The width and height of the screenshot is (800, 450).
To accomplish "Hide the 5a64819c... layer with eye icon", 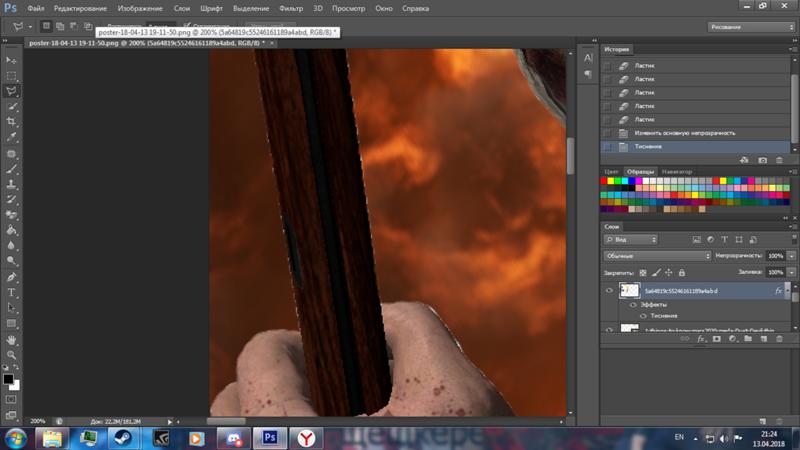I will coord(609,291).
